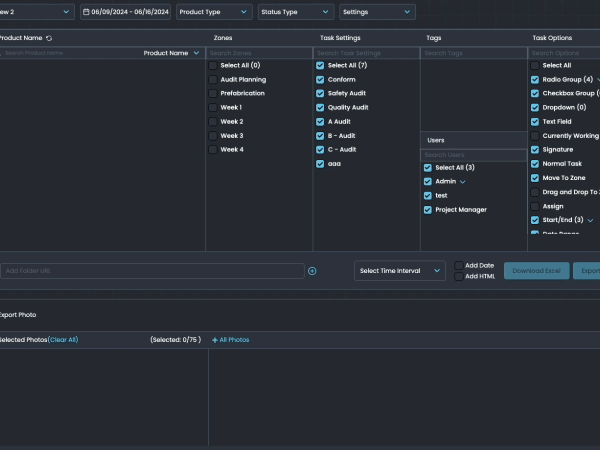Screen dimensions: 600x450
Task: Open the Status Type dropdown
Action: 296,12
